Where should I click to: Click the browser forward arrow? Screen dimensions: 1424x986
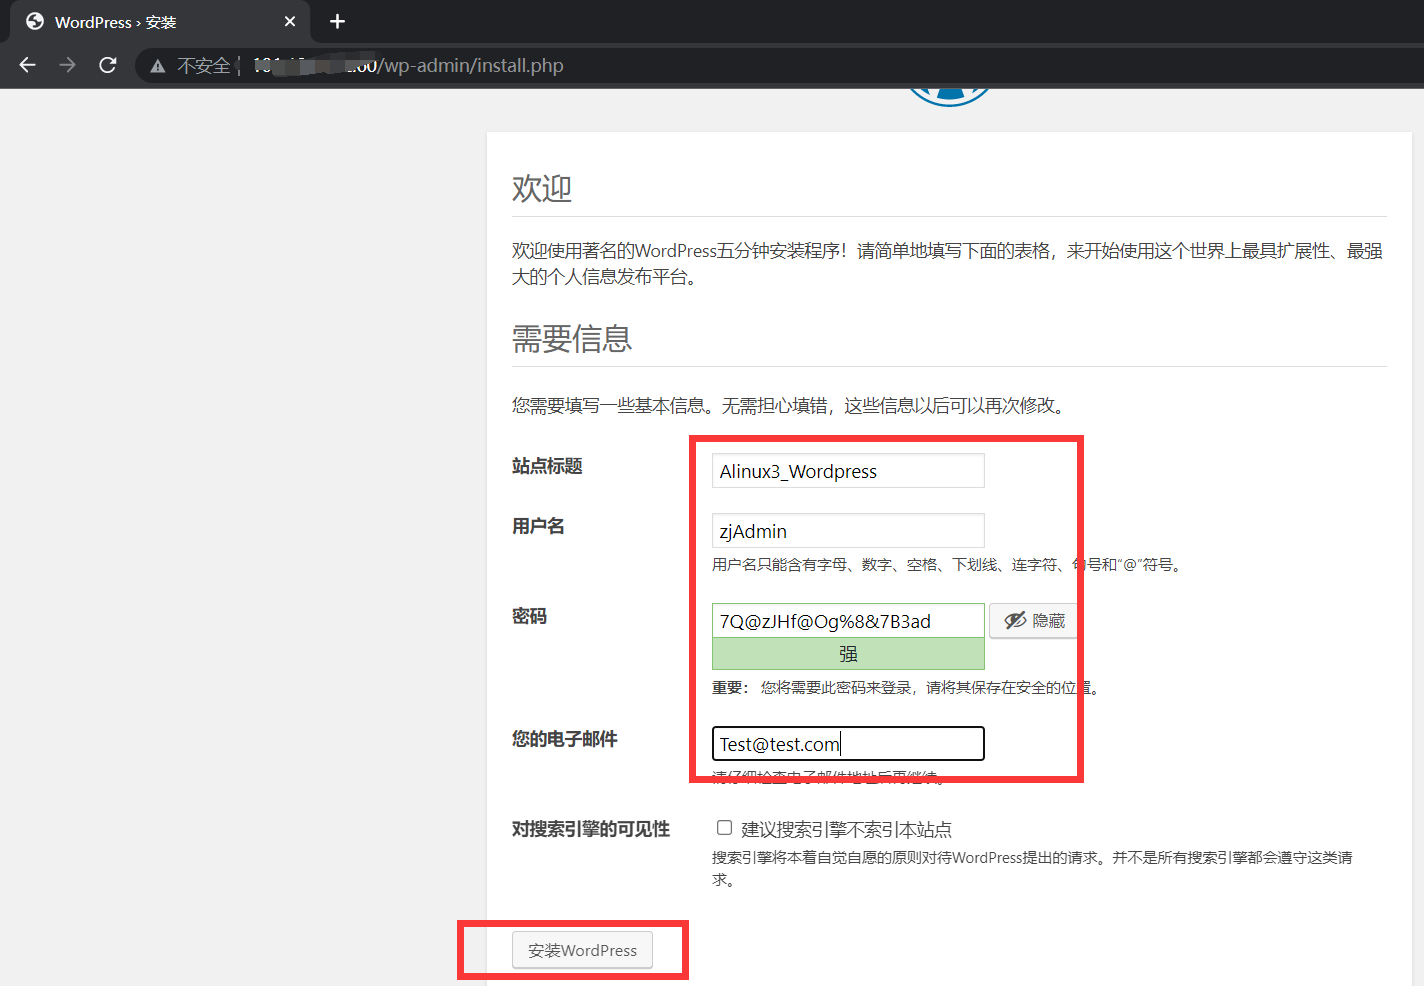(67, 65)
